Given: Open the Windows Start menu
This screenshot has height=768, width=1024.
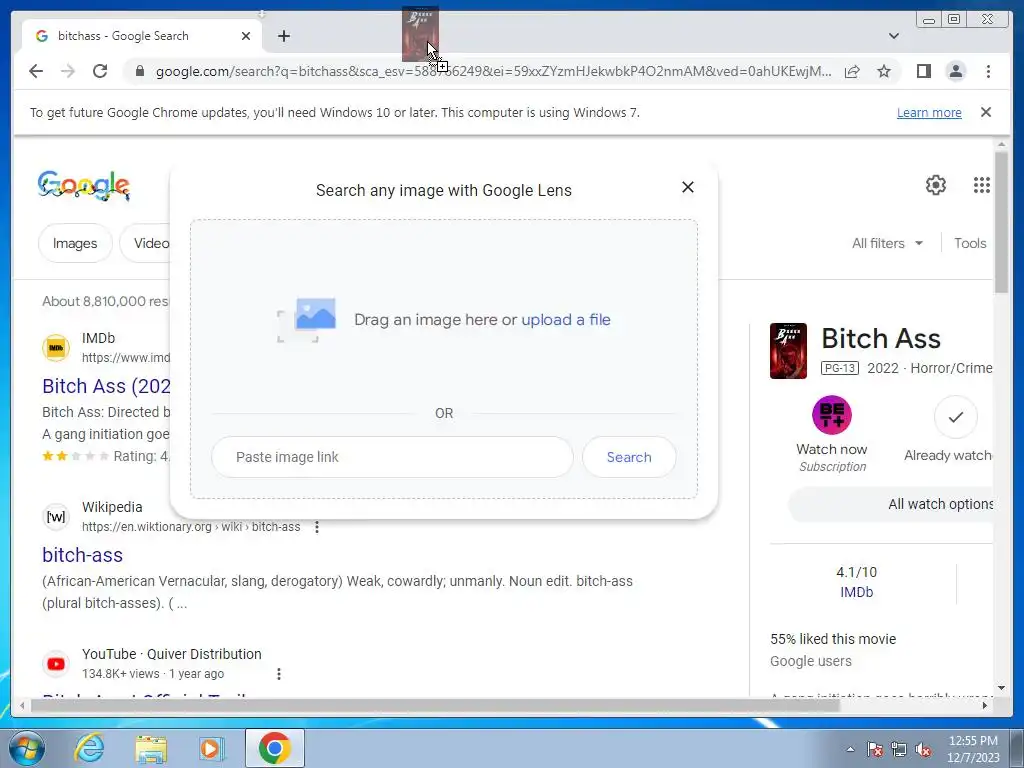Looking at the screenshot, I should [26, 748].
